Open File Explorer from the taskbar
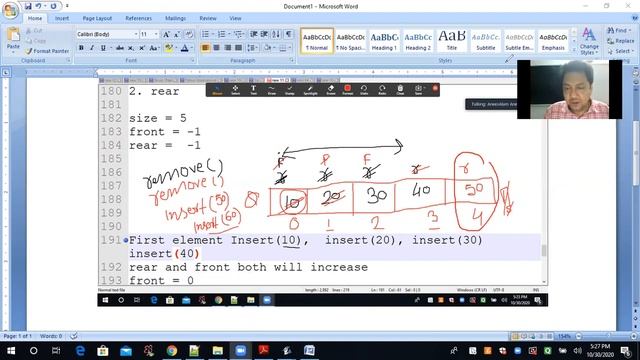The image size is (640, 360). point(218,351)
